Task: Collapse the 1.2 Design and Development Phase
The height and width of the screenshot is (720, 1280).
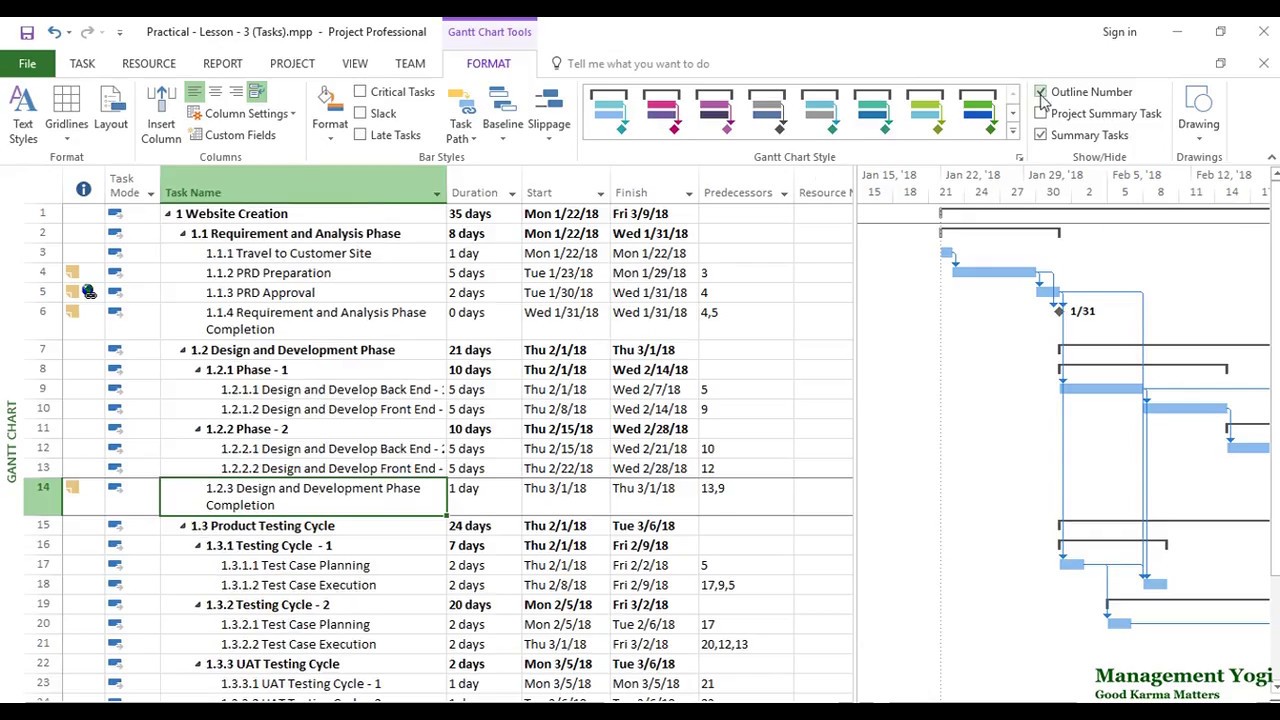Action: [183, 350]
